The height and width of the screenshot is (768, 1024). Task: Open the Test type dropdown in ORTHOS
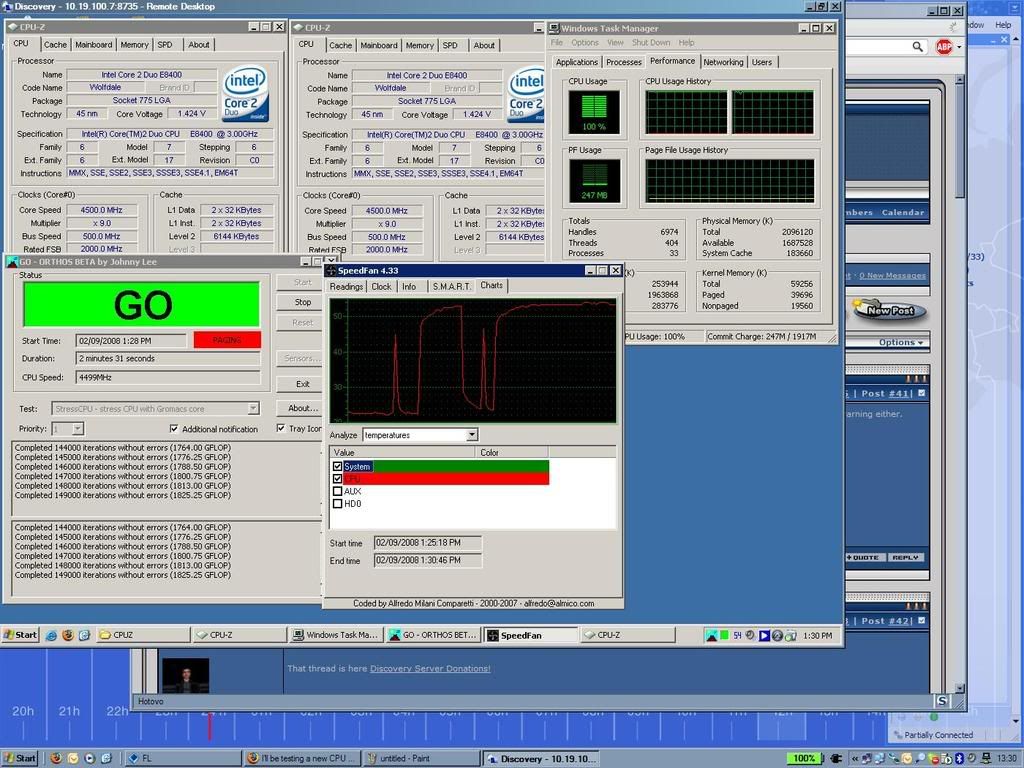253,408
